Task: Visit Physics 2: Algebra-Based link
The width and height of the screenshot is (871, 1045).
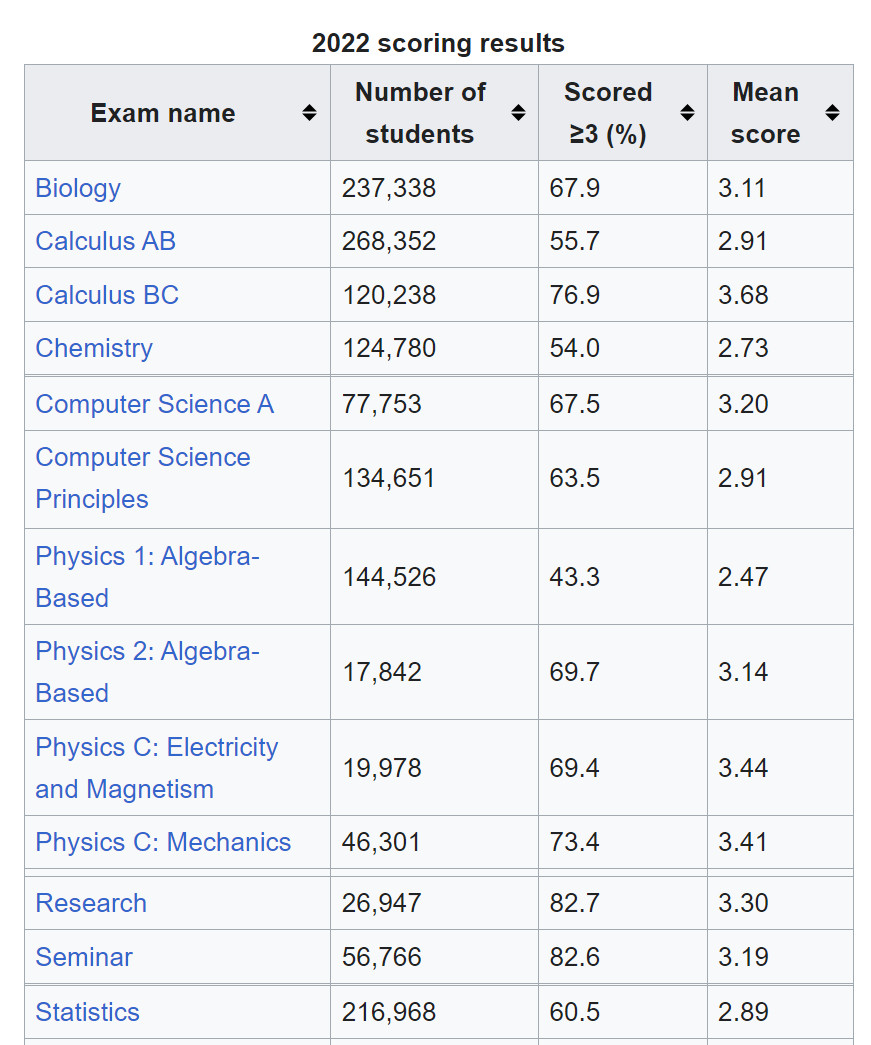Action: coord(147,672)
